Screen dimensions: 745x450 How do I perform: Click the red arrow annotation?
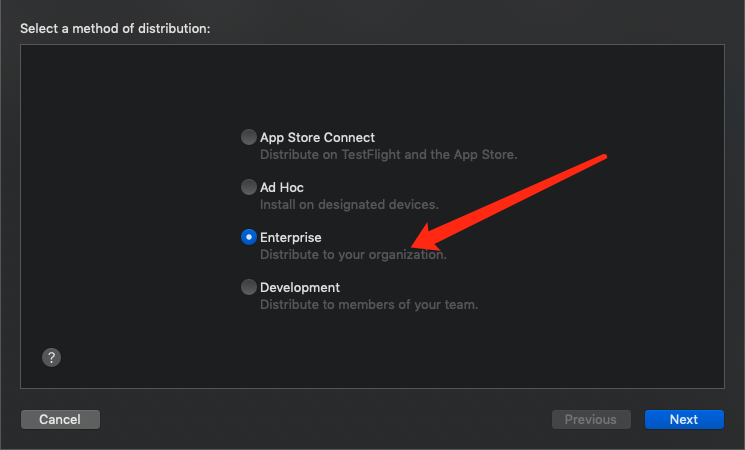tap(520, 198)
